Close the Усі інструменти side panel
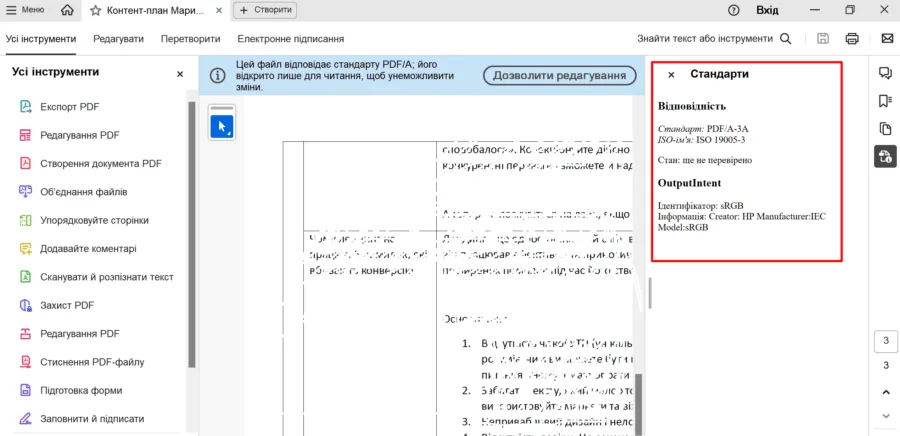This screenshot has width=900, height=436. point(180,74)
